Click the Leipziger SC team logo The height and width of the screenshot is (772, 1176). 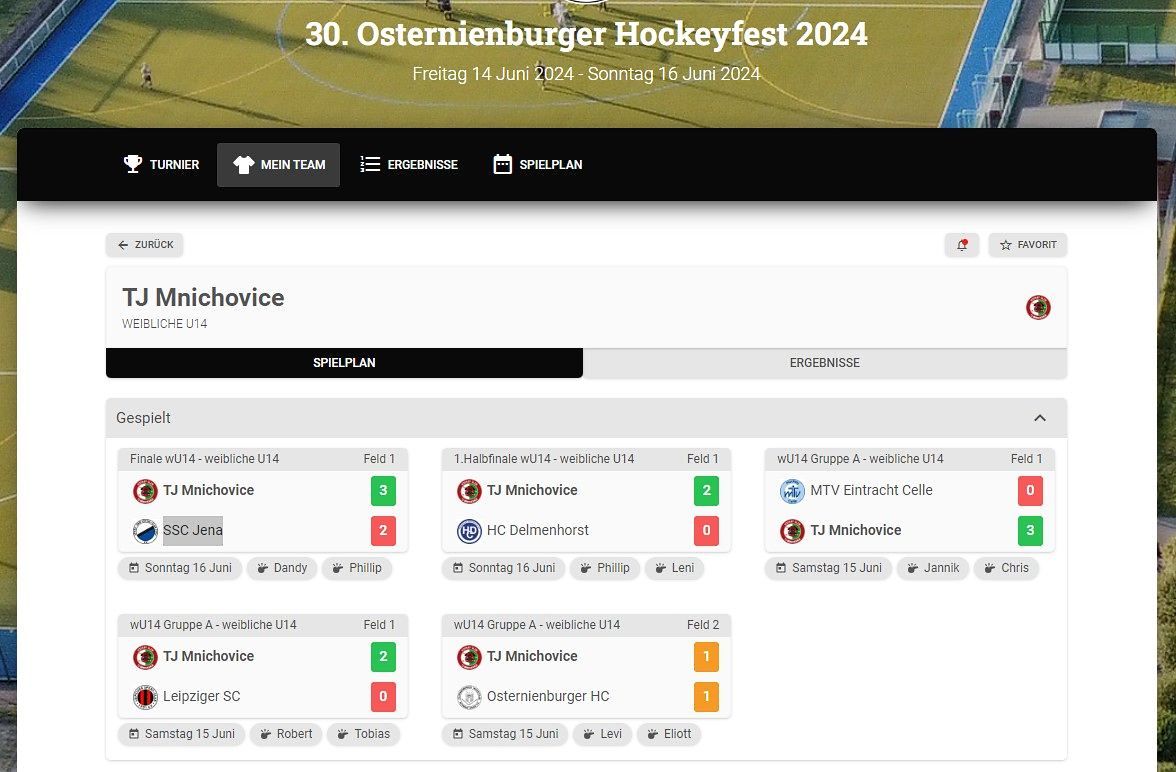[145, 696]
